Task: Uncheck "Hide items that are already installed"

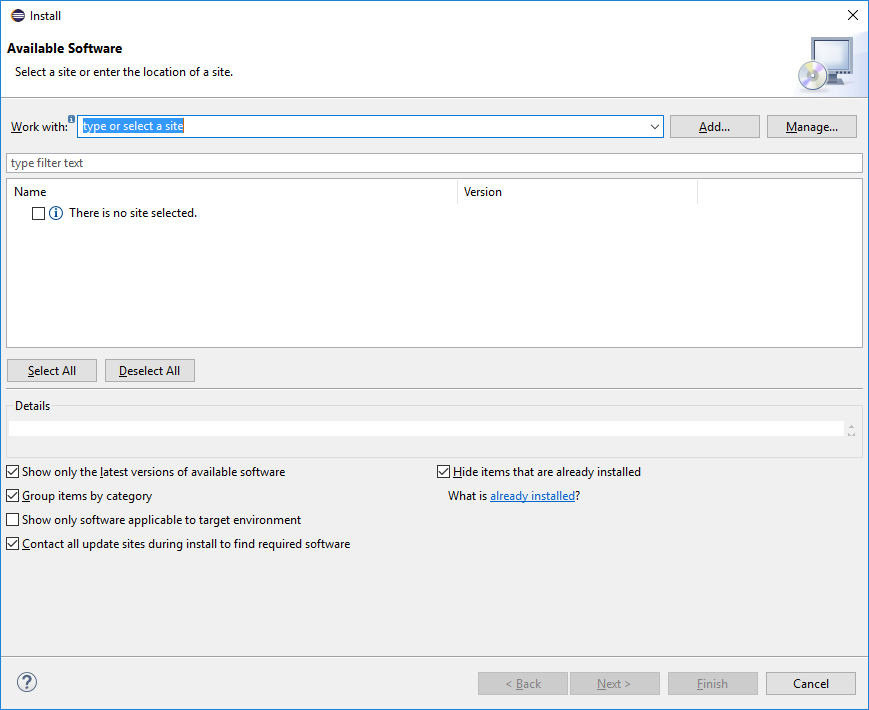Action: click(441, 471)
